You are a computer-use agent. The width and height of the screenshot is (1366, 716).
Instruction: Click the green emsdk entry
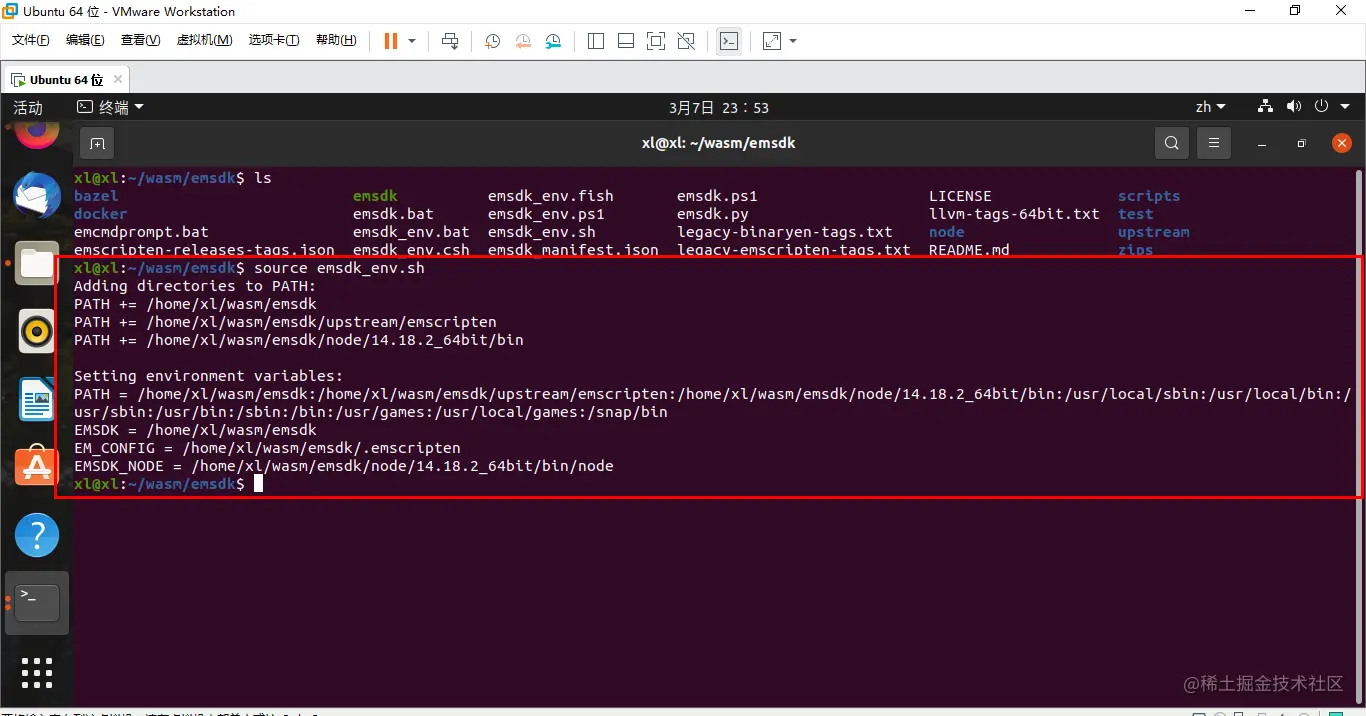click(x=375, y=196)
